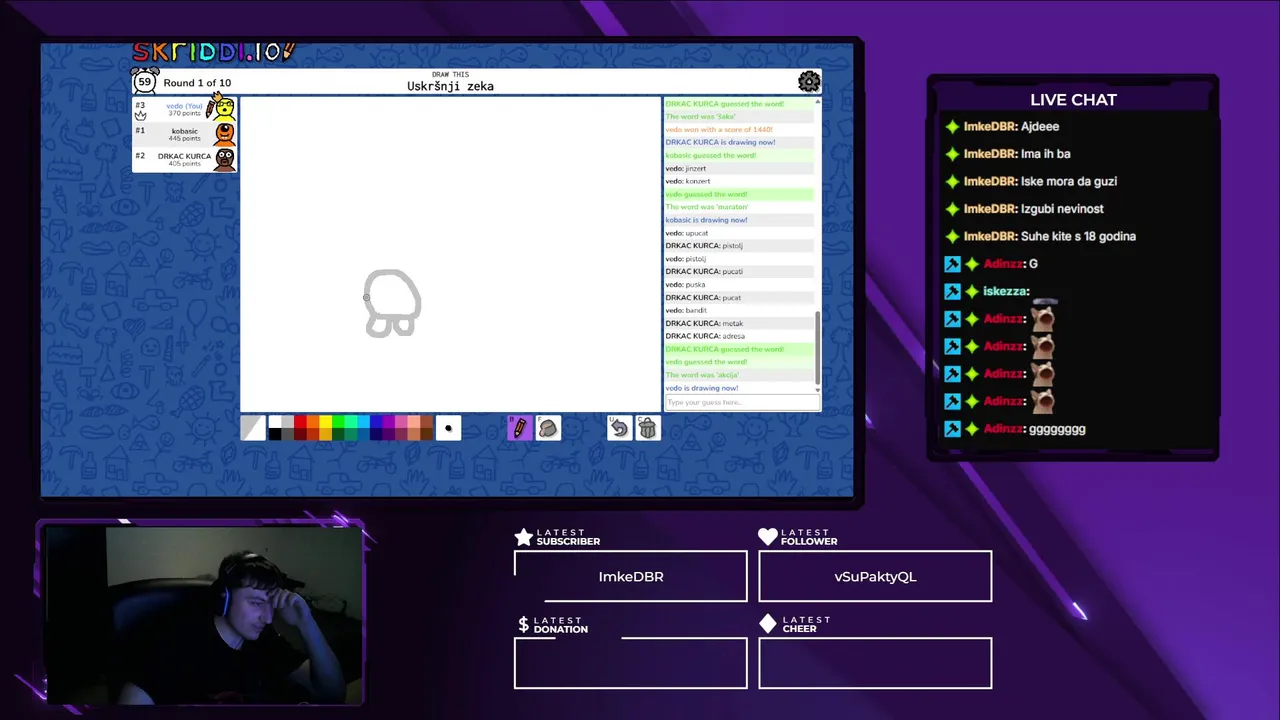This screenshot has width=1280, height=720.
Task: Pick the sky blue color swatch
Action: tap(363, 421)
